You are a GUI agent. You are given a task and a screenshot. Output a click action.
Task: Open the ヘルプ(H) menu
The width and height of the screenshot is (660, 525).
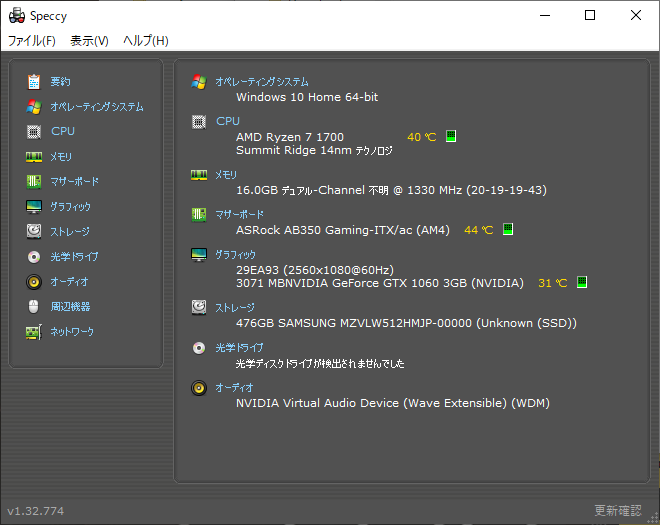145,41
